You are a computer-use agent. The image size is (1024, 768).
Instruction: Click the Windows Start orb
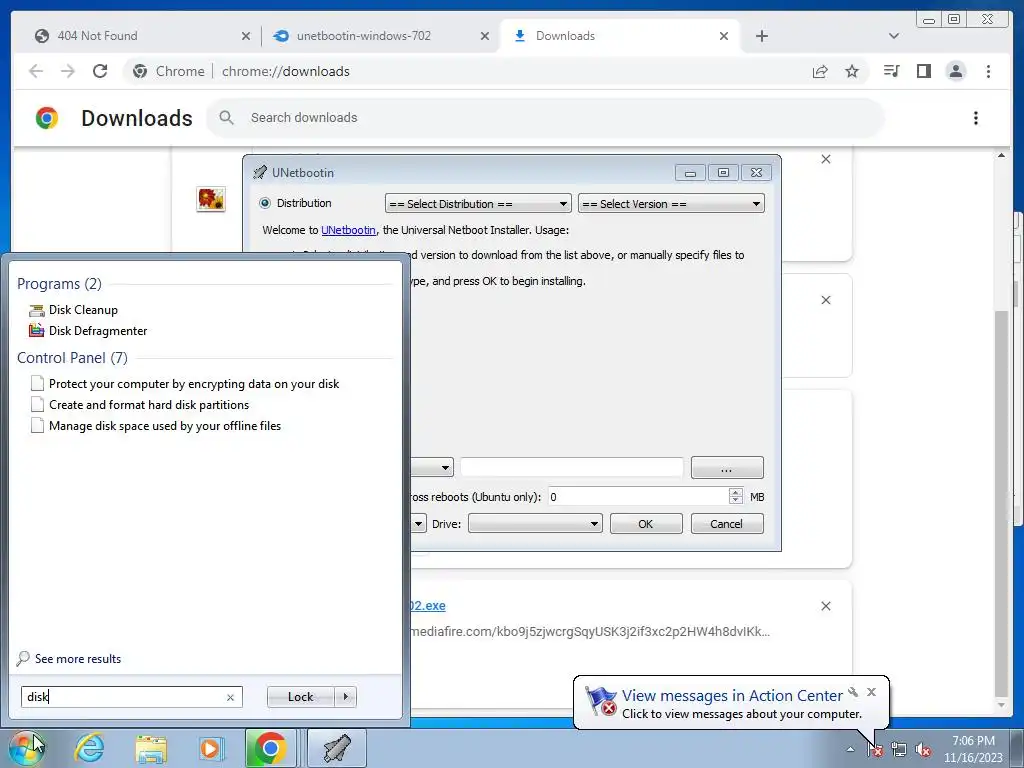coord(28,748)
